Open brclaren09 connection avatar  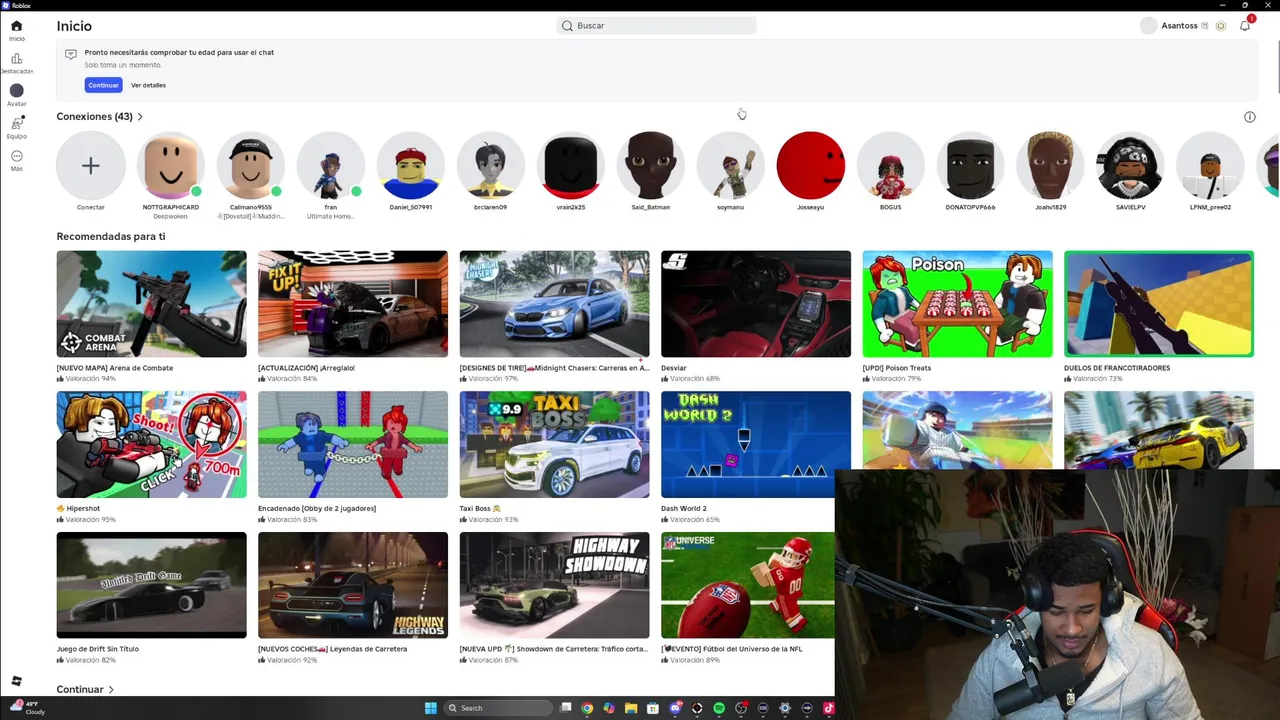click(x=491, y=165)
